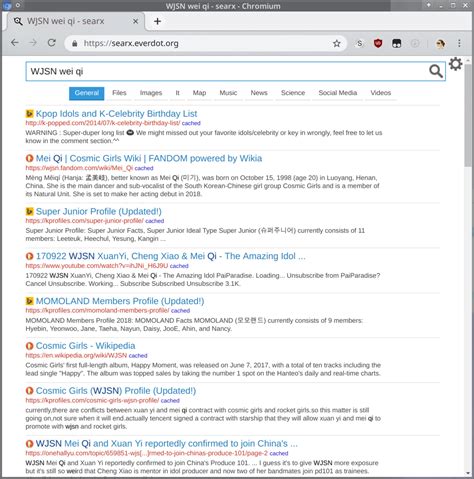
Task: Click favicon beside Mei Qi Cosmic Girls Wiki
Action: (x=29, y=158)
